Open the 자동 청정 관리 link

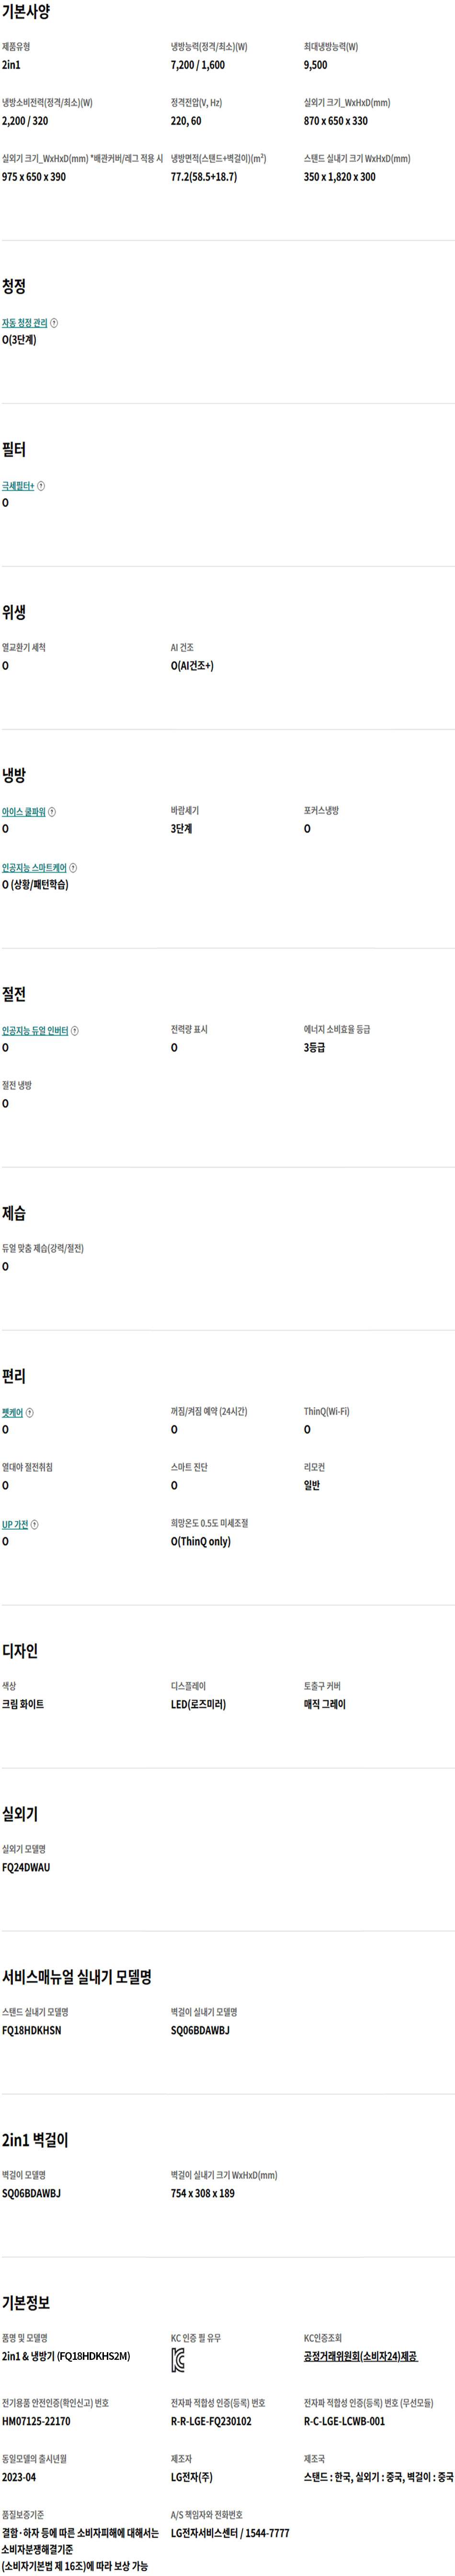pos(25,323)
